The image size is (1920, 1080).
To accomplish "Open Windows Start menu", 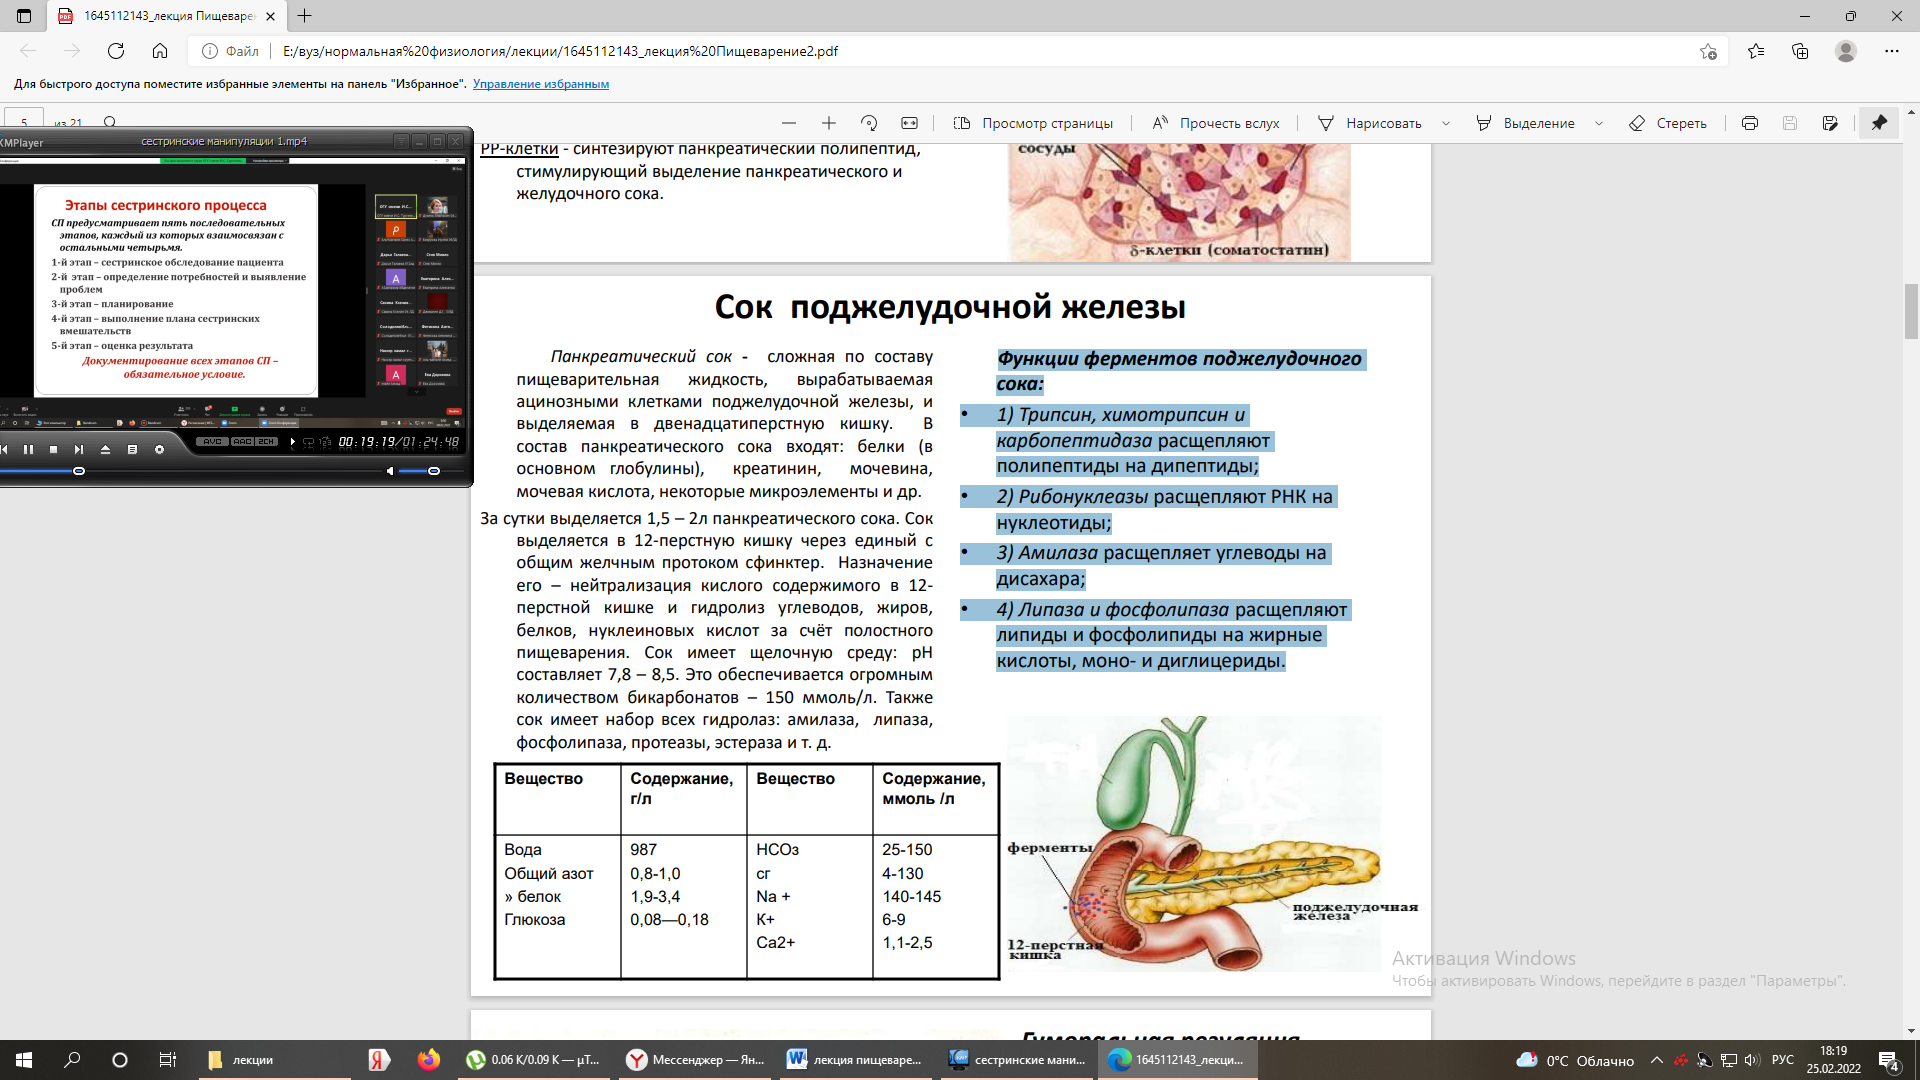I will (24, 1060).
